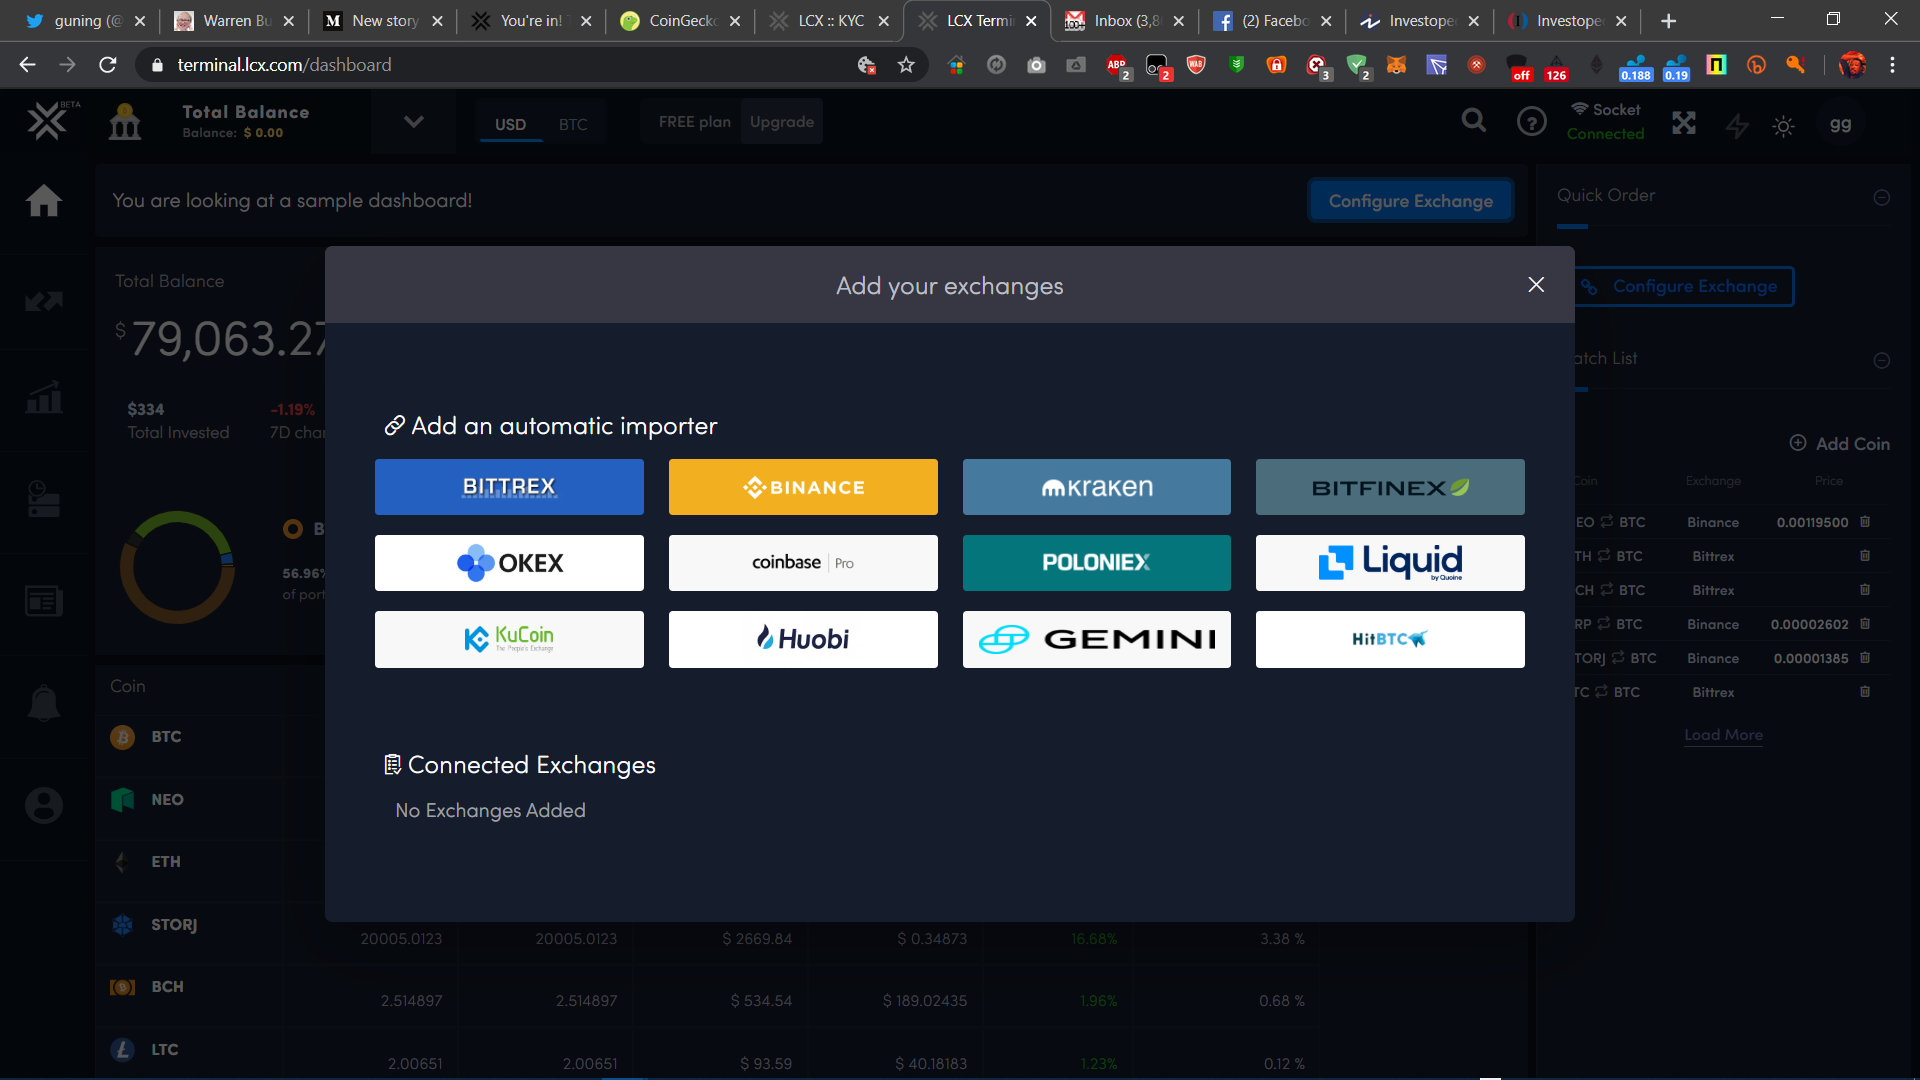
Task: Switch balance currency to BTC
Action: click(573, 124)
